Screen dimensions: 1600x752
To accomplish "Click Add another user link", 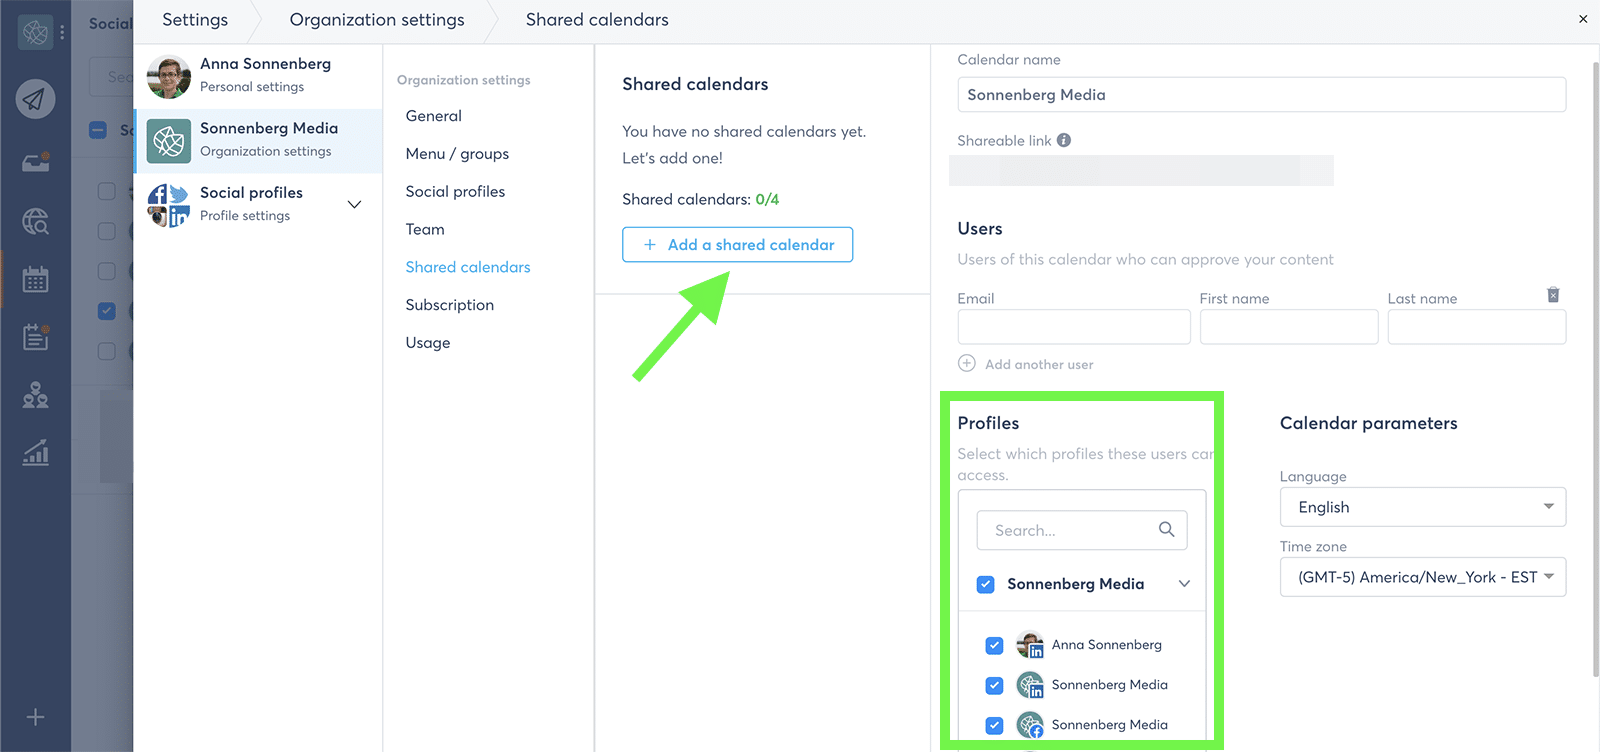I will pyautogui.click(x=1038, y=365).
